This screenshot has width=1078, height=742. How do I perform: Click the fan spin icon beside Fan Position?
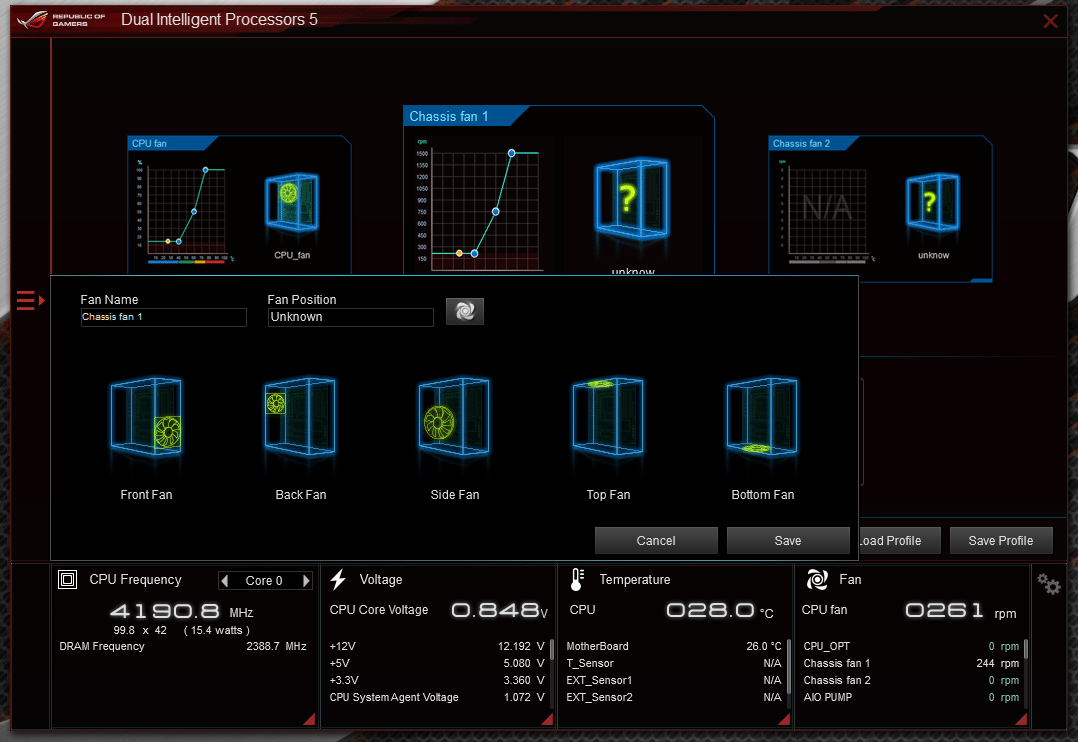[465, 312]
